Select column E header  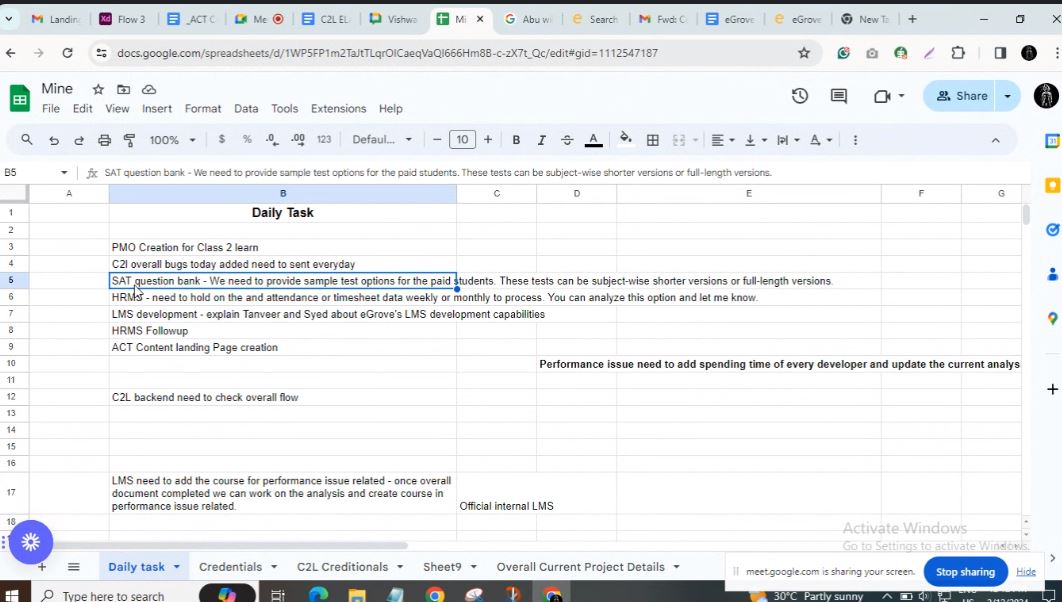pyautogui.click(x=748, y=194)
